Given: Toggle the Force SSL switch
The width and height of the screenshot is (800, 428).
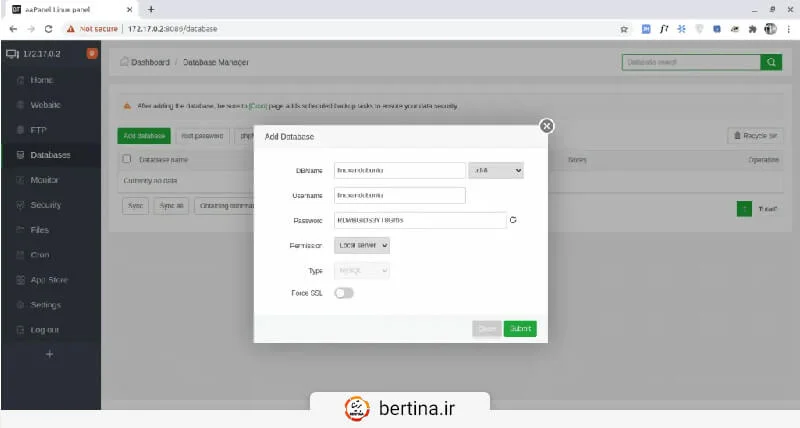Looking at the screenshot, I should 344,293.
